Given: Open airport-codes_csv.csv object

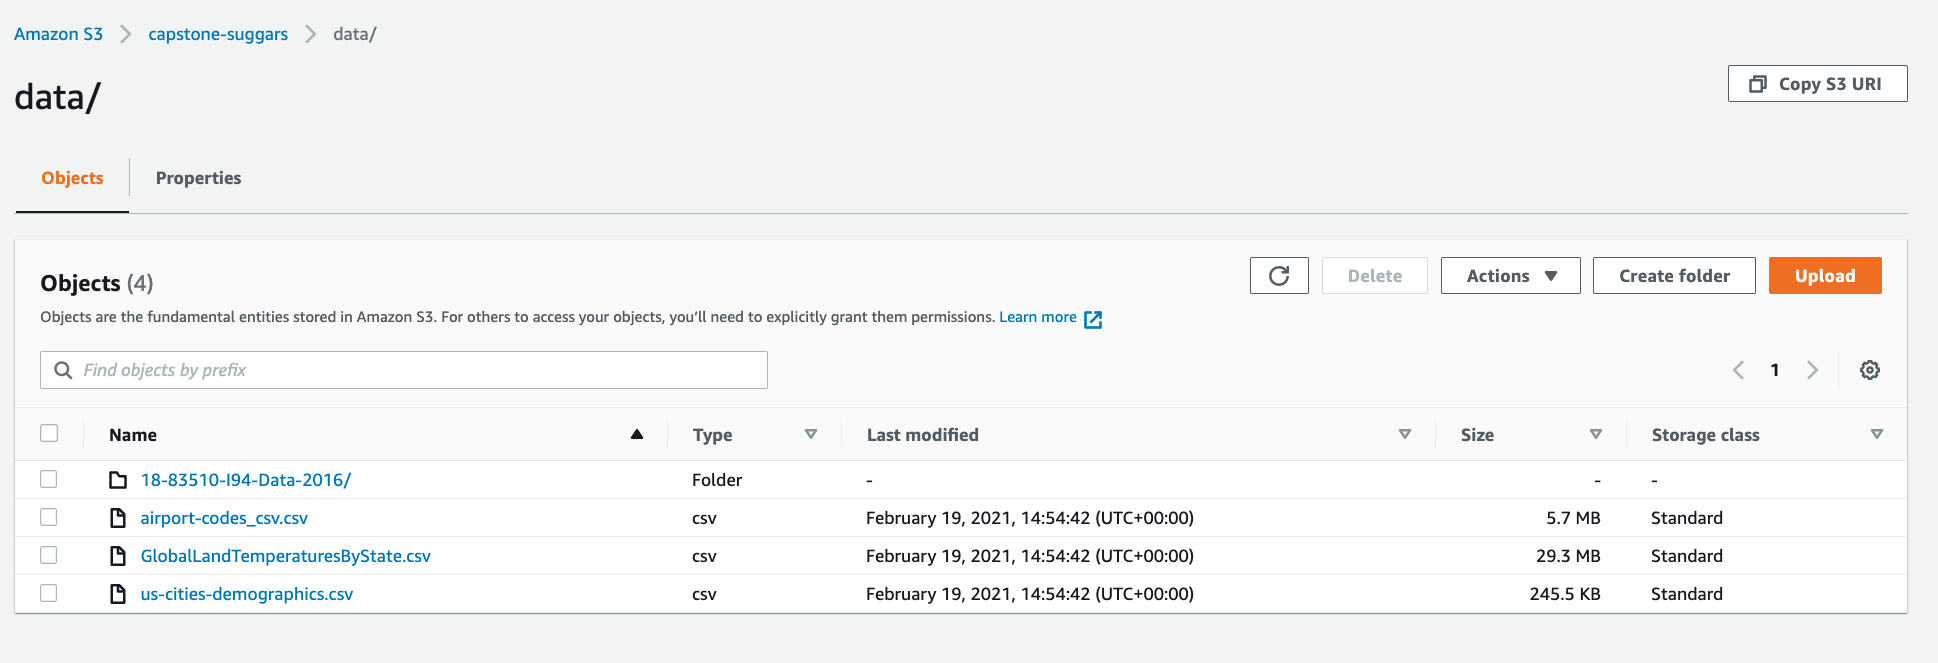Looking at the screenshot, I should (x=224, y=518).
